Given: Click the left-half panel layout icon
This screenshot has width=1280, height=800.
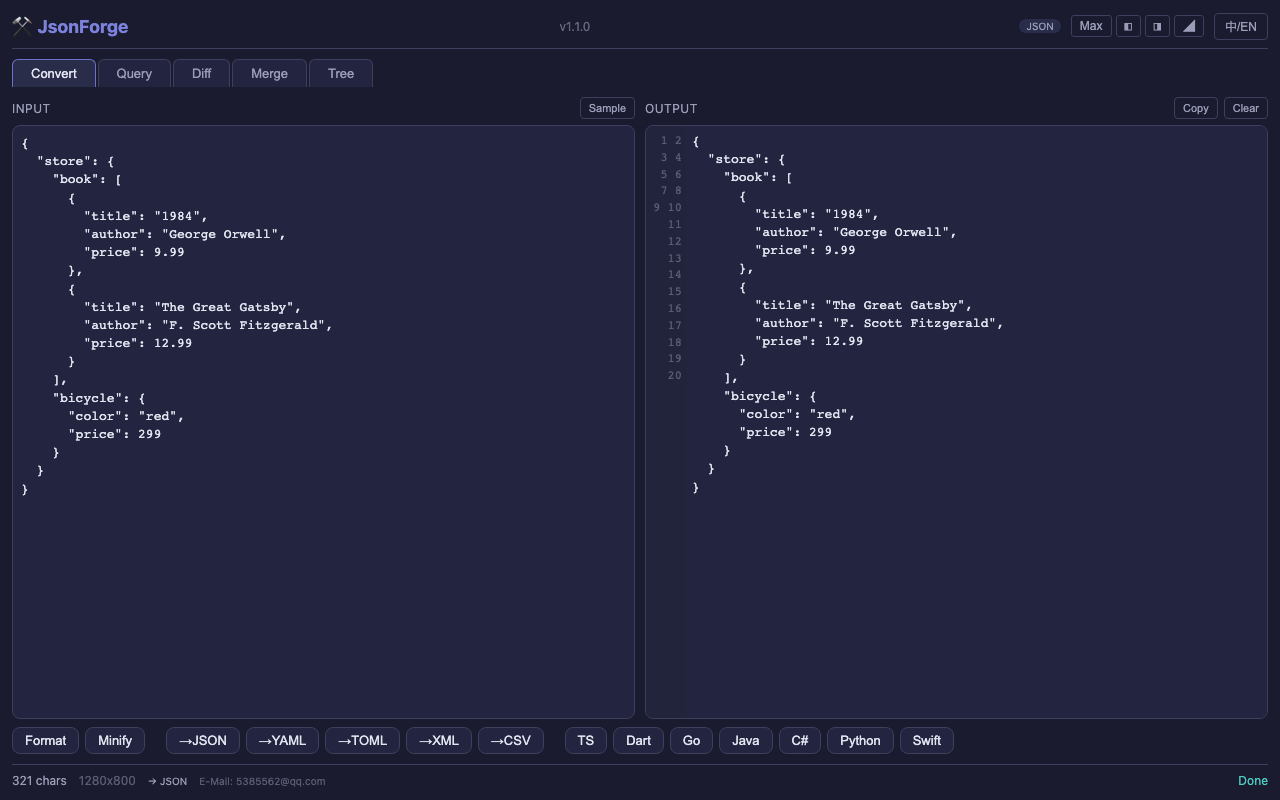Looking at the screenshot, I should click(1128, 26).
